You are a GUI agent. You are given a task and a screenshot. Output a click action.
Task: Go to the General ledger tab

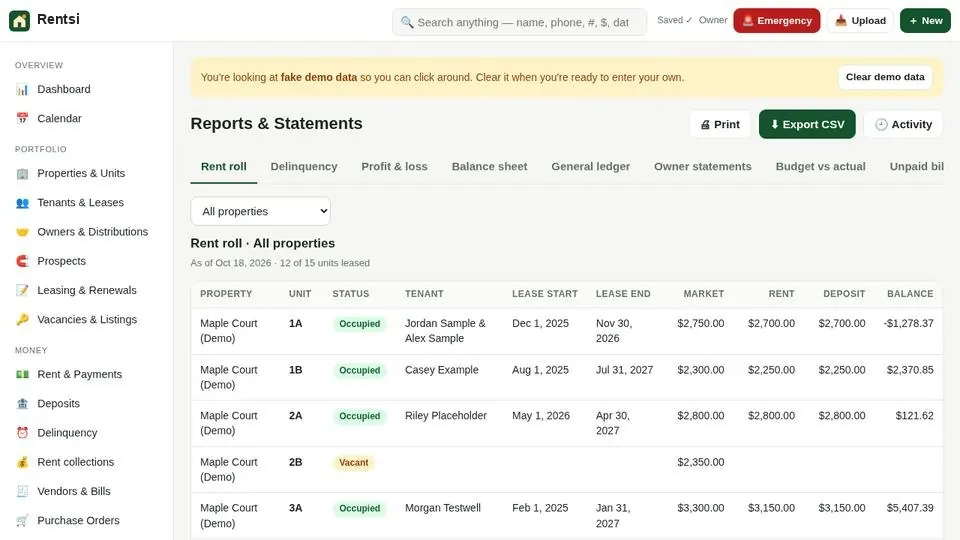coord(590,167)
